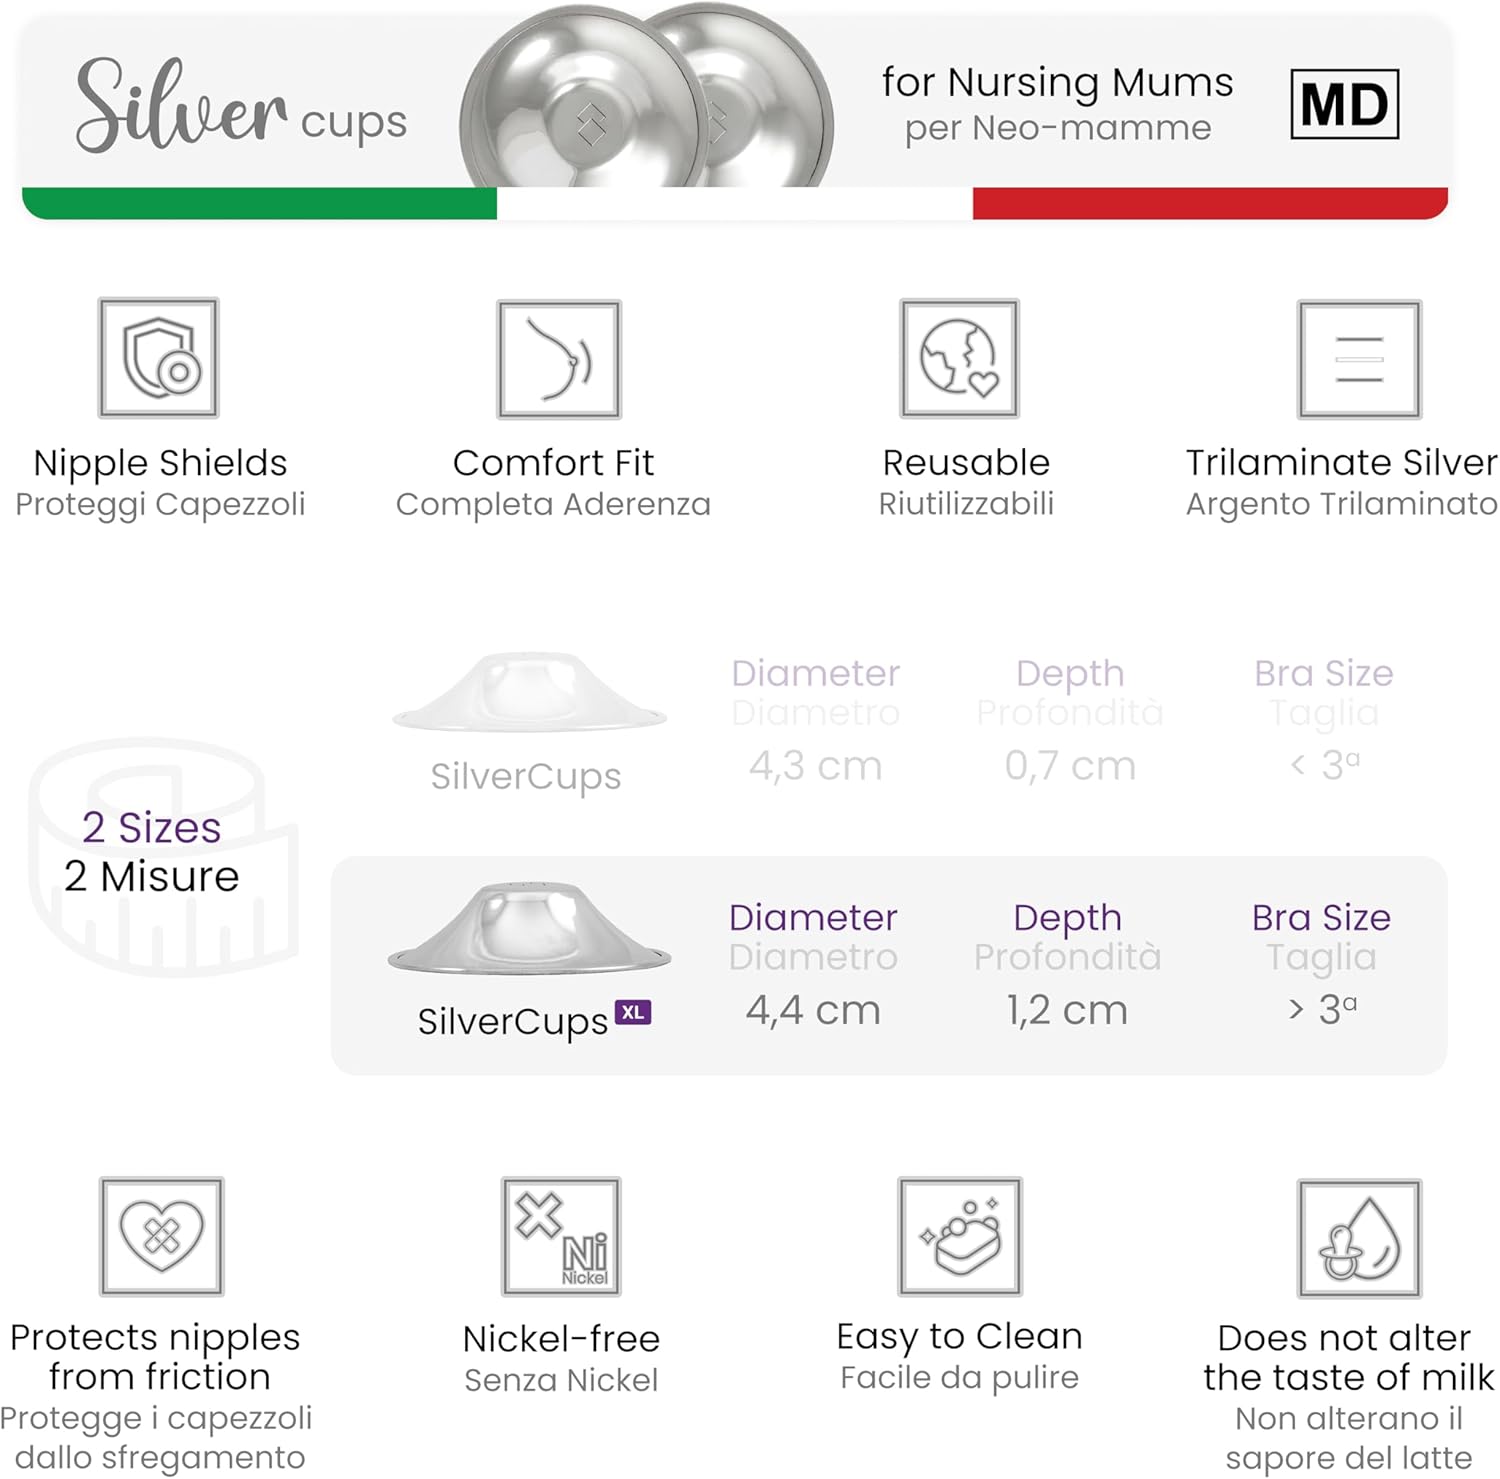The image size is (1500, 1479).
Task: Select the Easy to Clean soap icon
Action: [x=959, y=1236]
